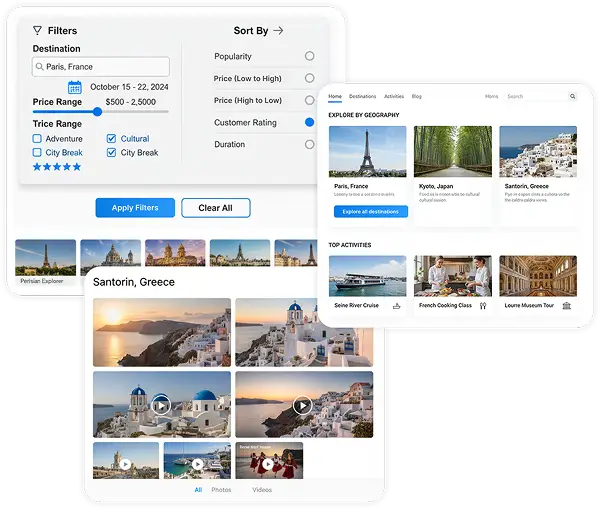Click the Apply Filters button
The image size is (600, 509).
coord(135,208)
